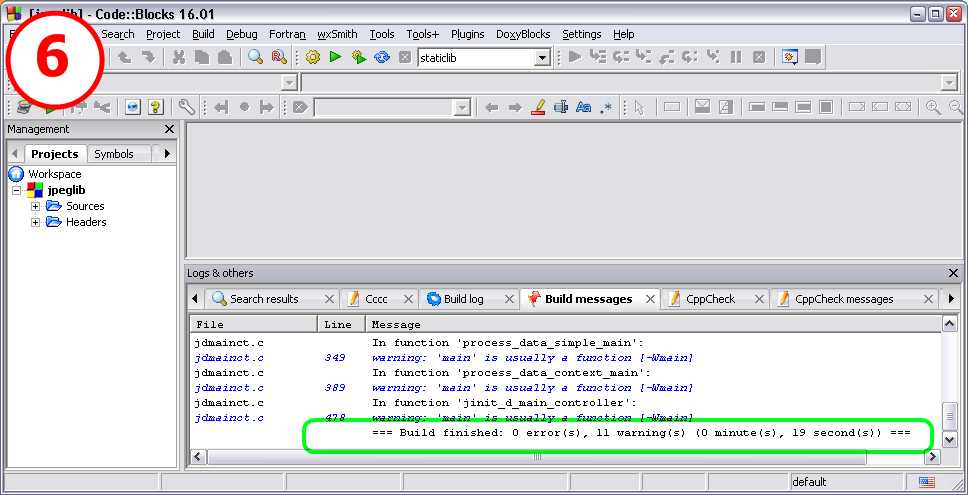Click the Stop debugger icon
The width and height of the screenshot is (968, 495).
tap(759, 57)
